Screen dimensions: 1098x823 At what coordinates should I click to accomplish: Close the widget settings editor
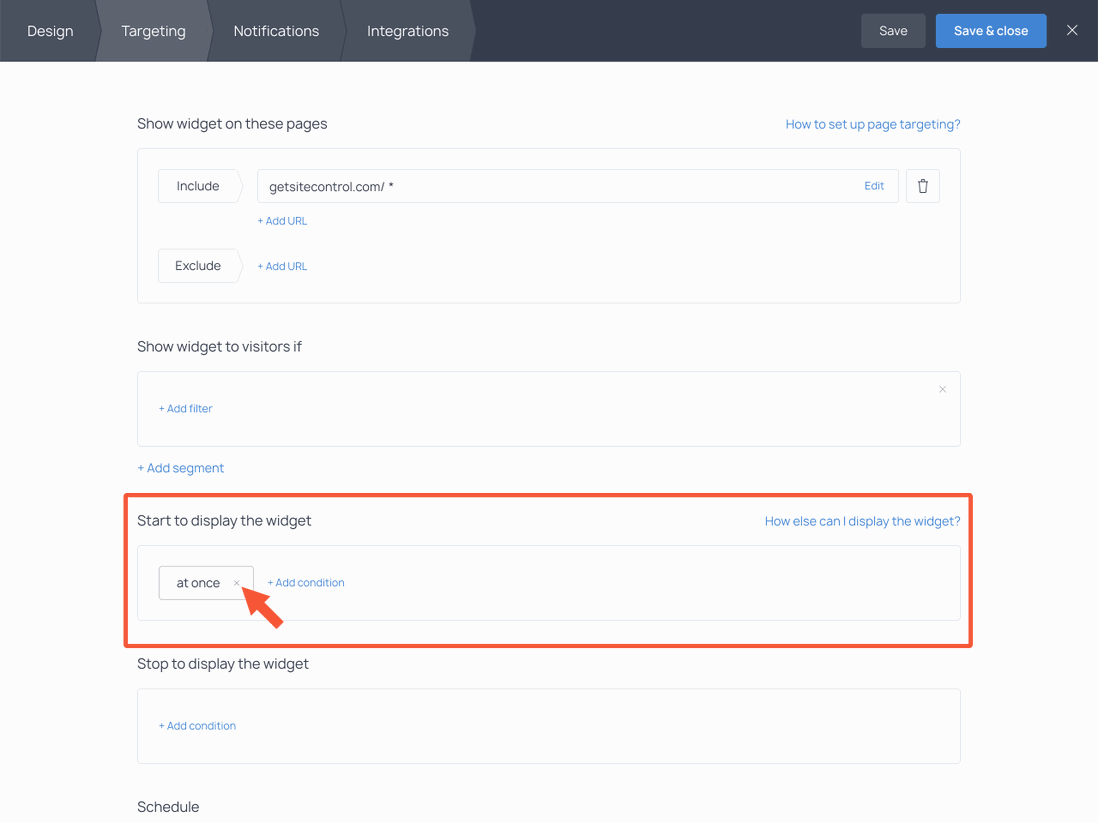pos(1072,30)
